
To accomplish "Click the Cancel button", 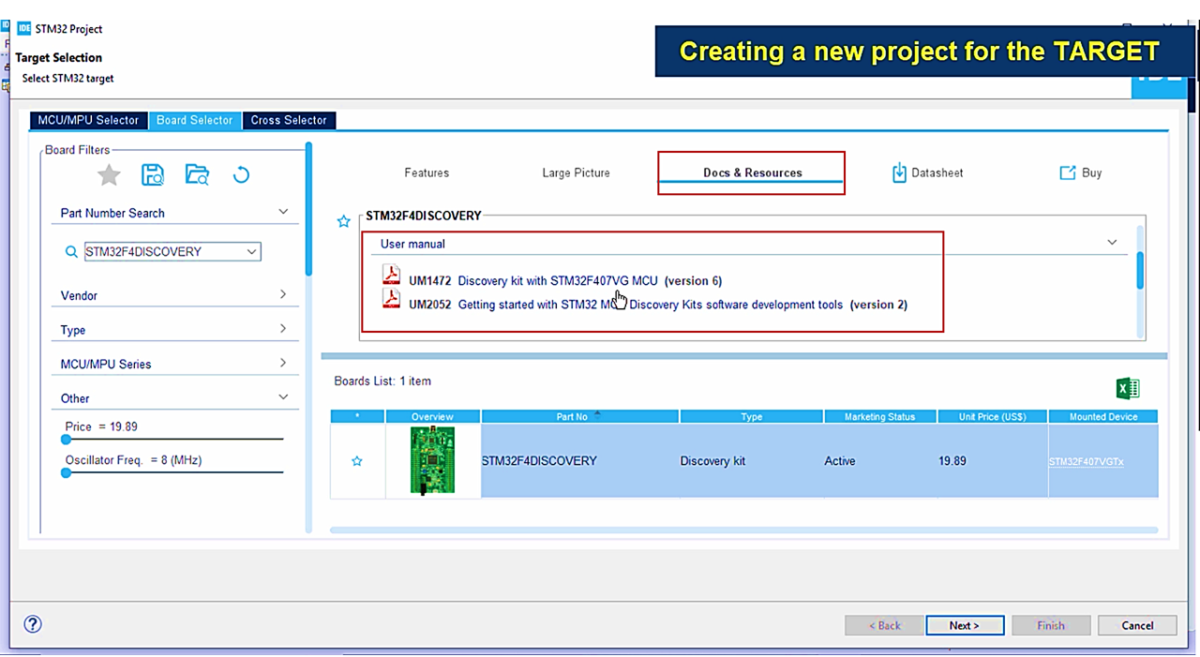I will click(1137, 625).
